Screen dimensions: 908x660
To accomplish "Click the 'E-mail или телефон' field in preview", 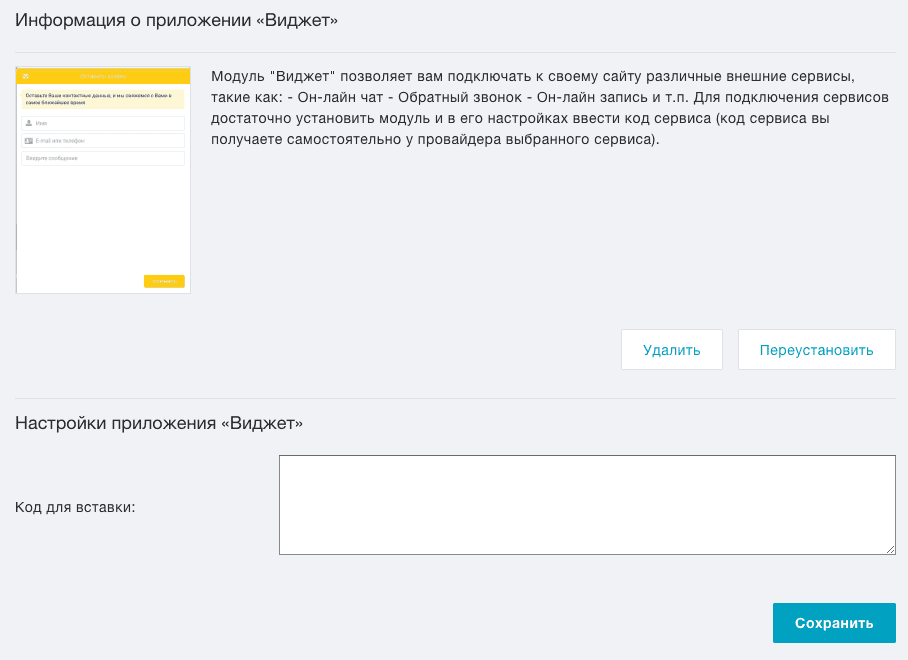I will tap(103, 141).
